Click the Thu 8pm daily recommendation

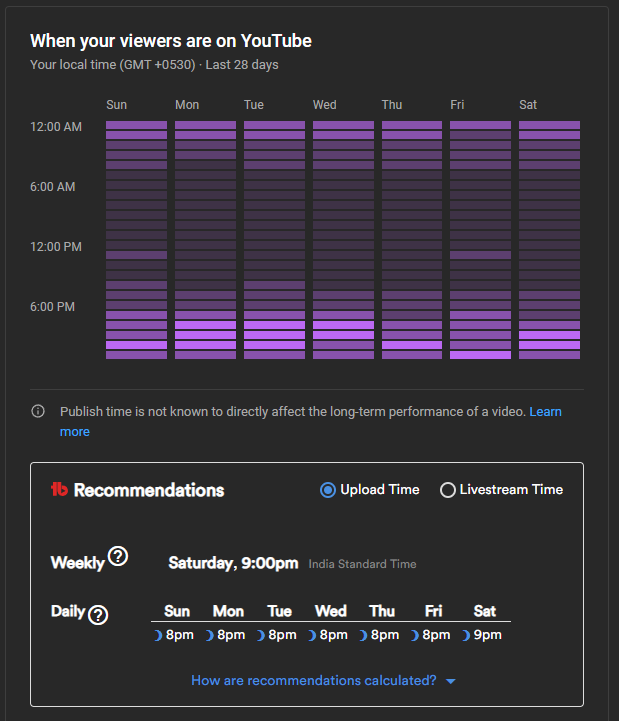(384, 635)
